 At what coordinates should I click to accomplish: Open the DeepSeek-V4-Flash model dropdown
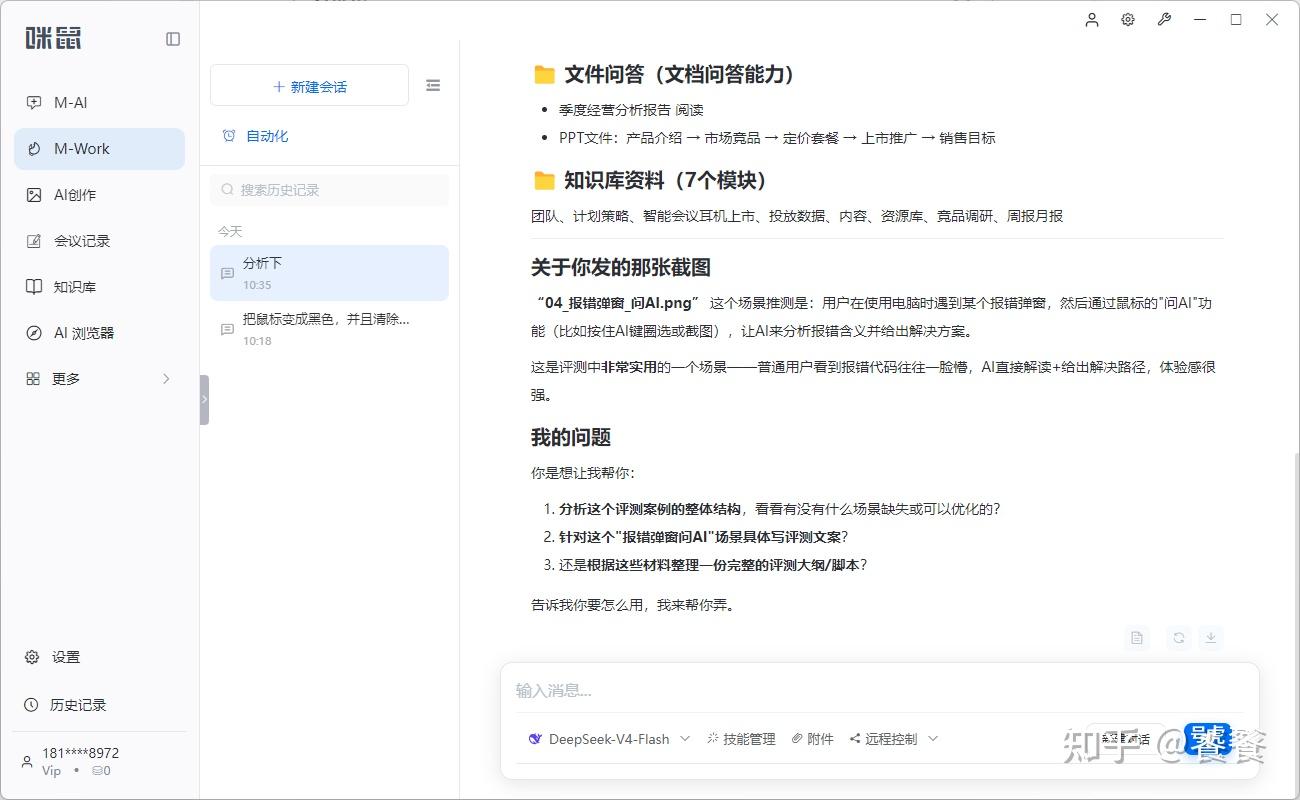[x=609, y=739]
